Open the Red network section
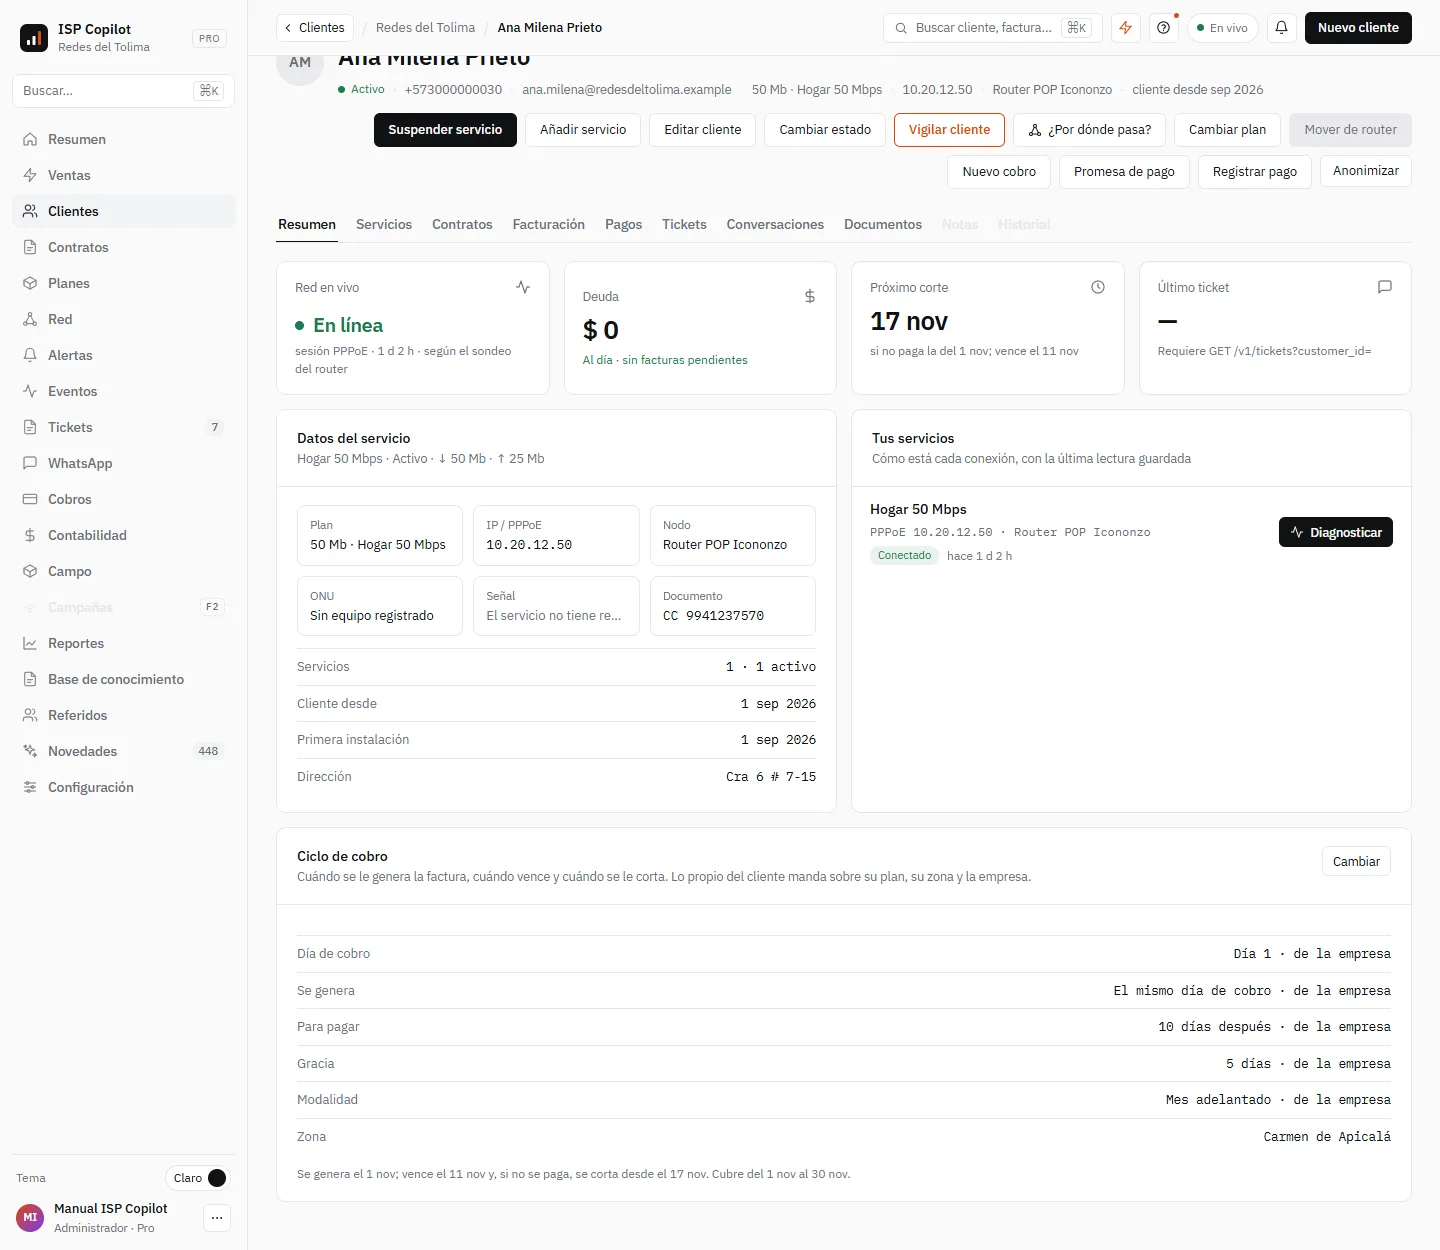This screenshot has width=1440, height=1250. (124, 319)
